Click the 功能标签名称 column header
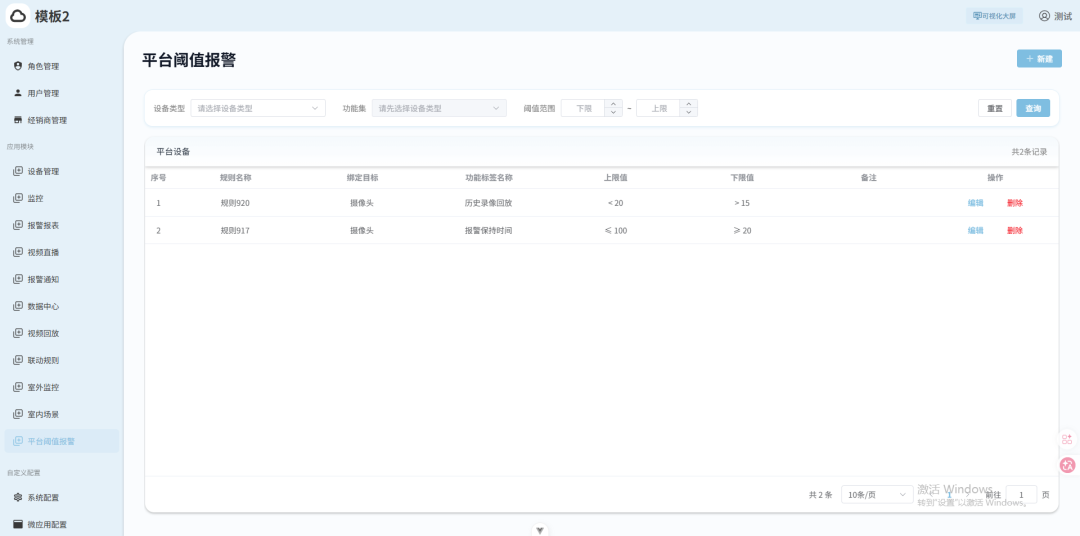This screenshot has height=536, width=1080. tap(488, 177)
